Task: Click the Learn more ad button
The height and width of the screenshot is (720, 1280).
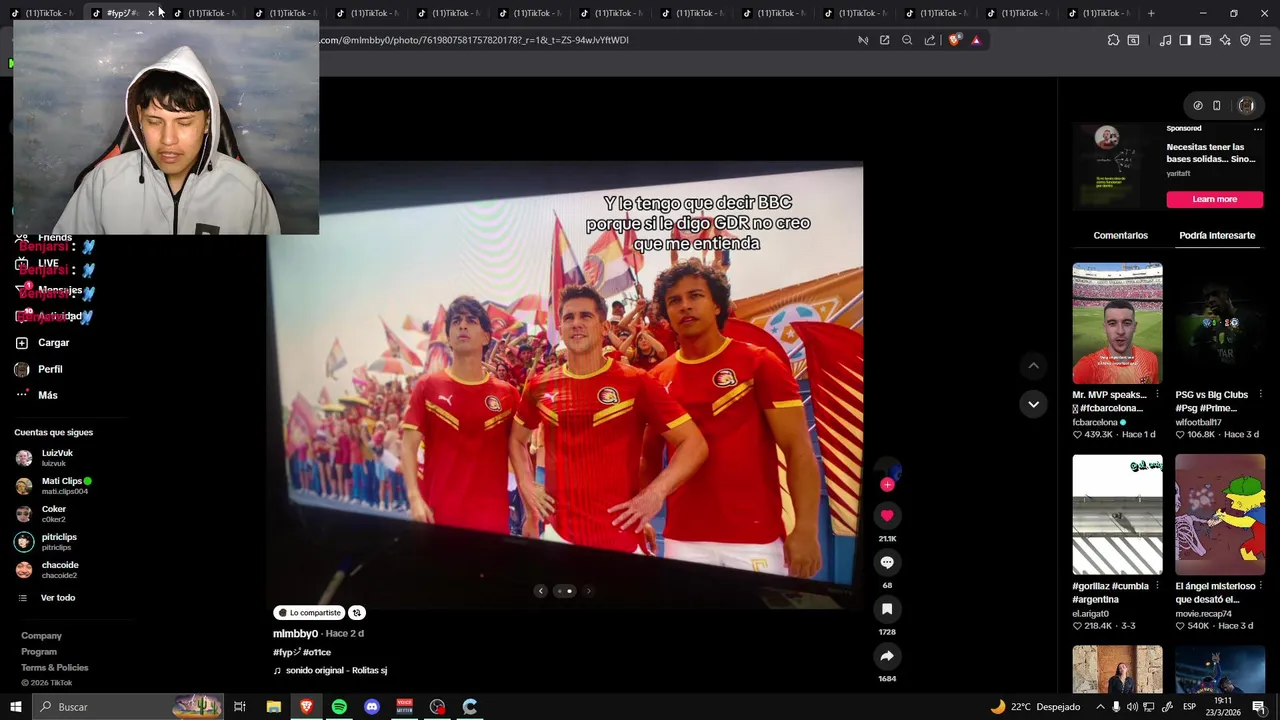Action: pos(1214,199)
